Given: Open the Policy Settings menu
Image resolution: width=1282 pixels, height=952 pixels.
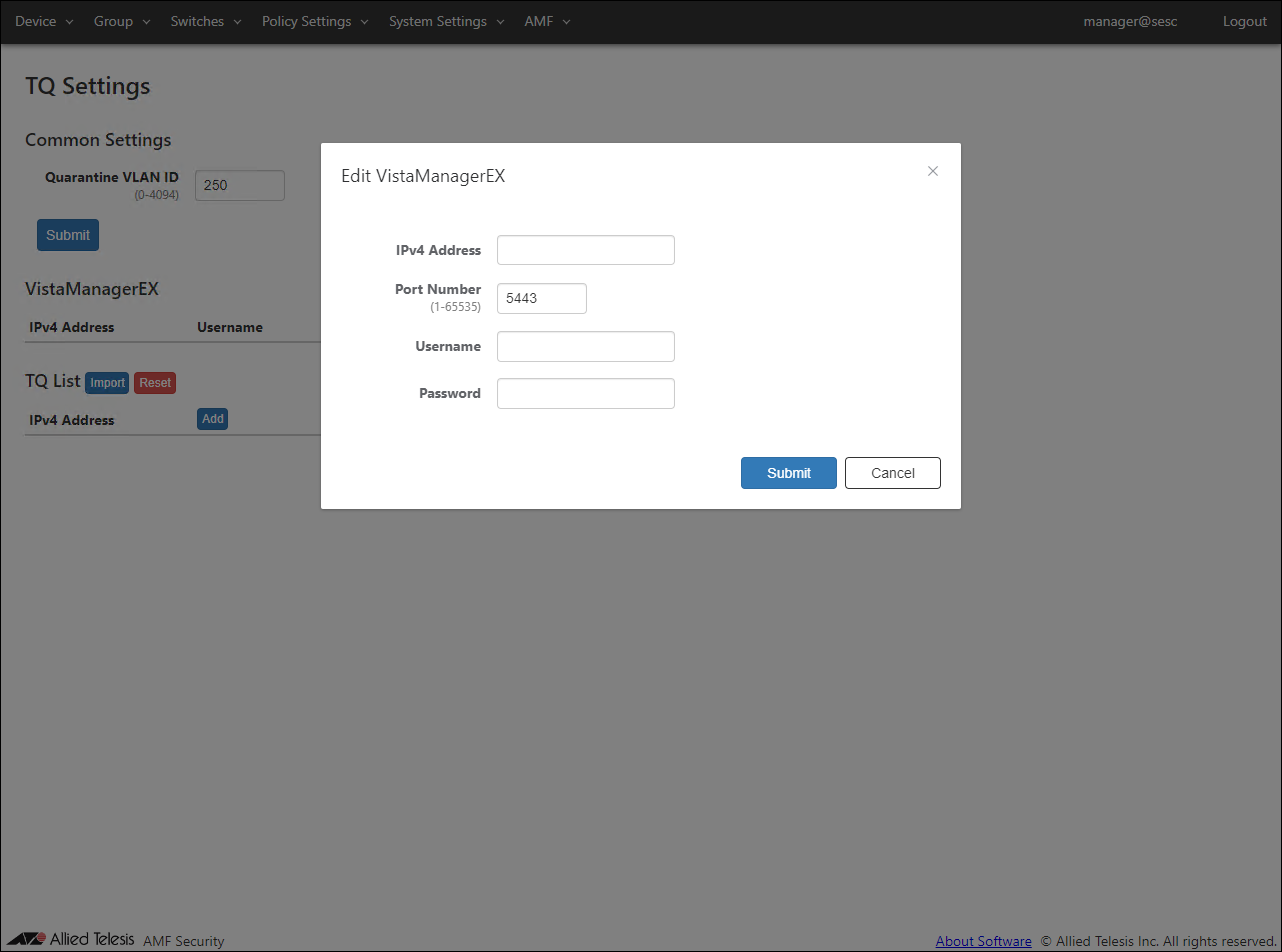Looking at the screenshot, I should coord(315,21).
